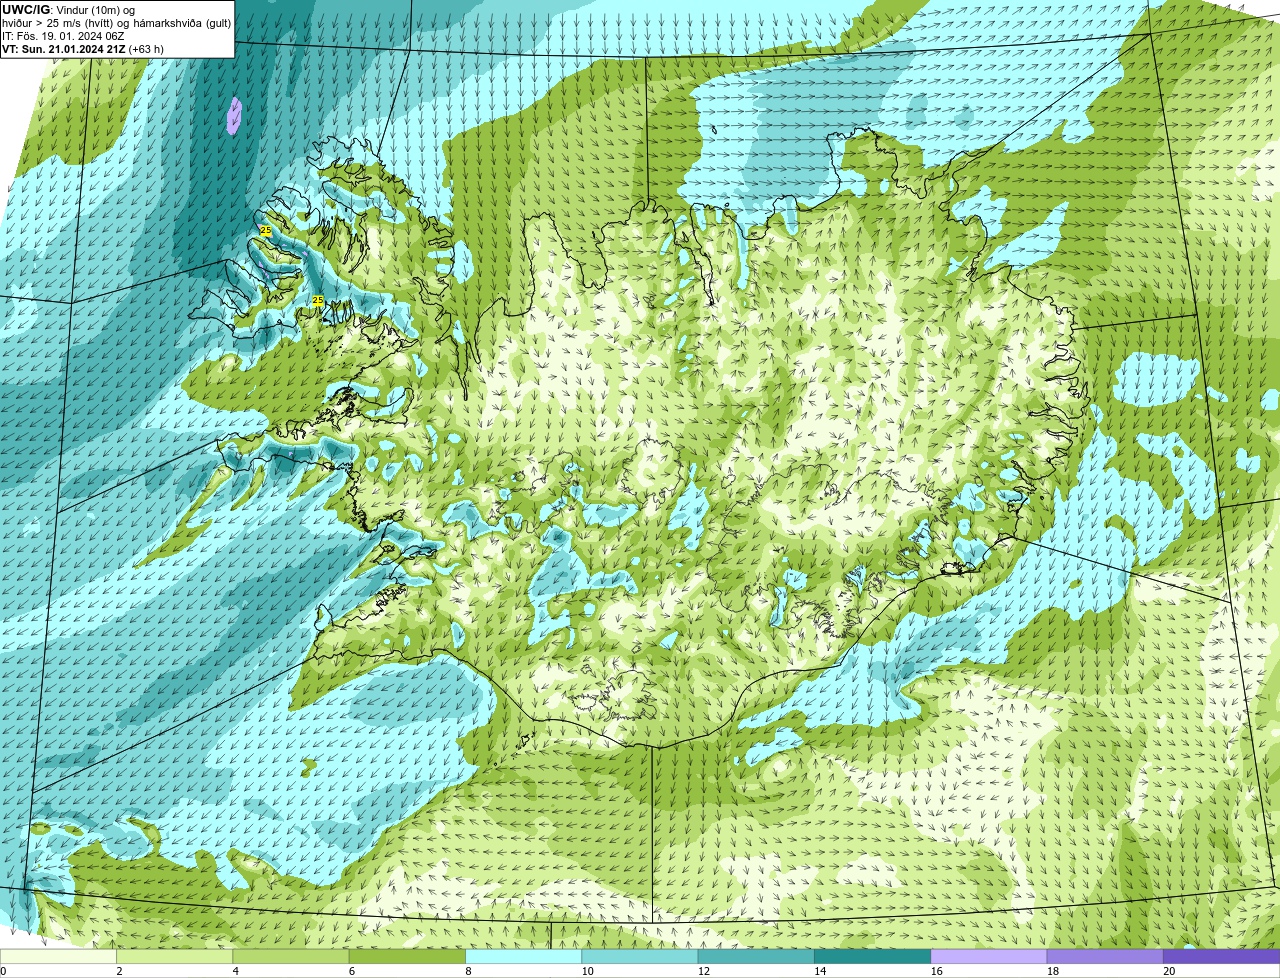Viewport: 1280px width, 978px height.
Task: Click the light lavender 16–18 m/s legend swatch
Action: pos(989,957)
